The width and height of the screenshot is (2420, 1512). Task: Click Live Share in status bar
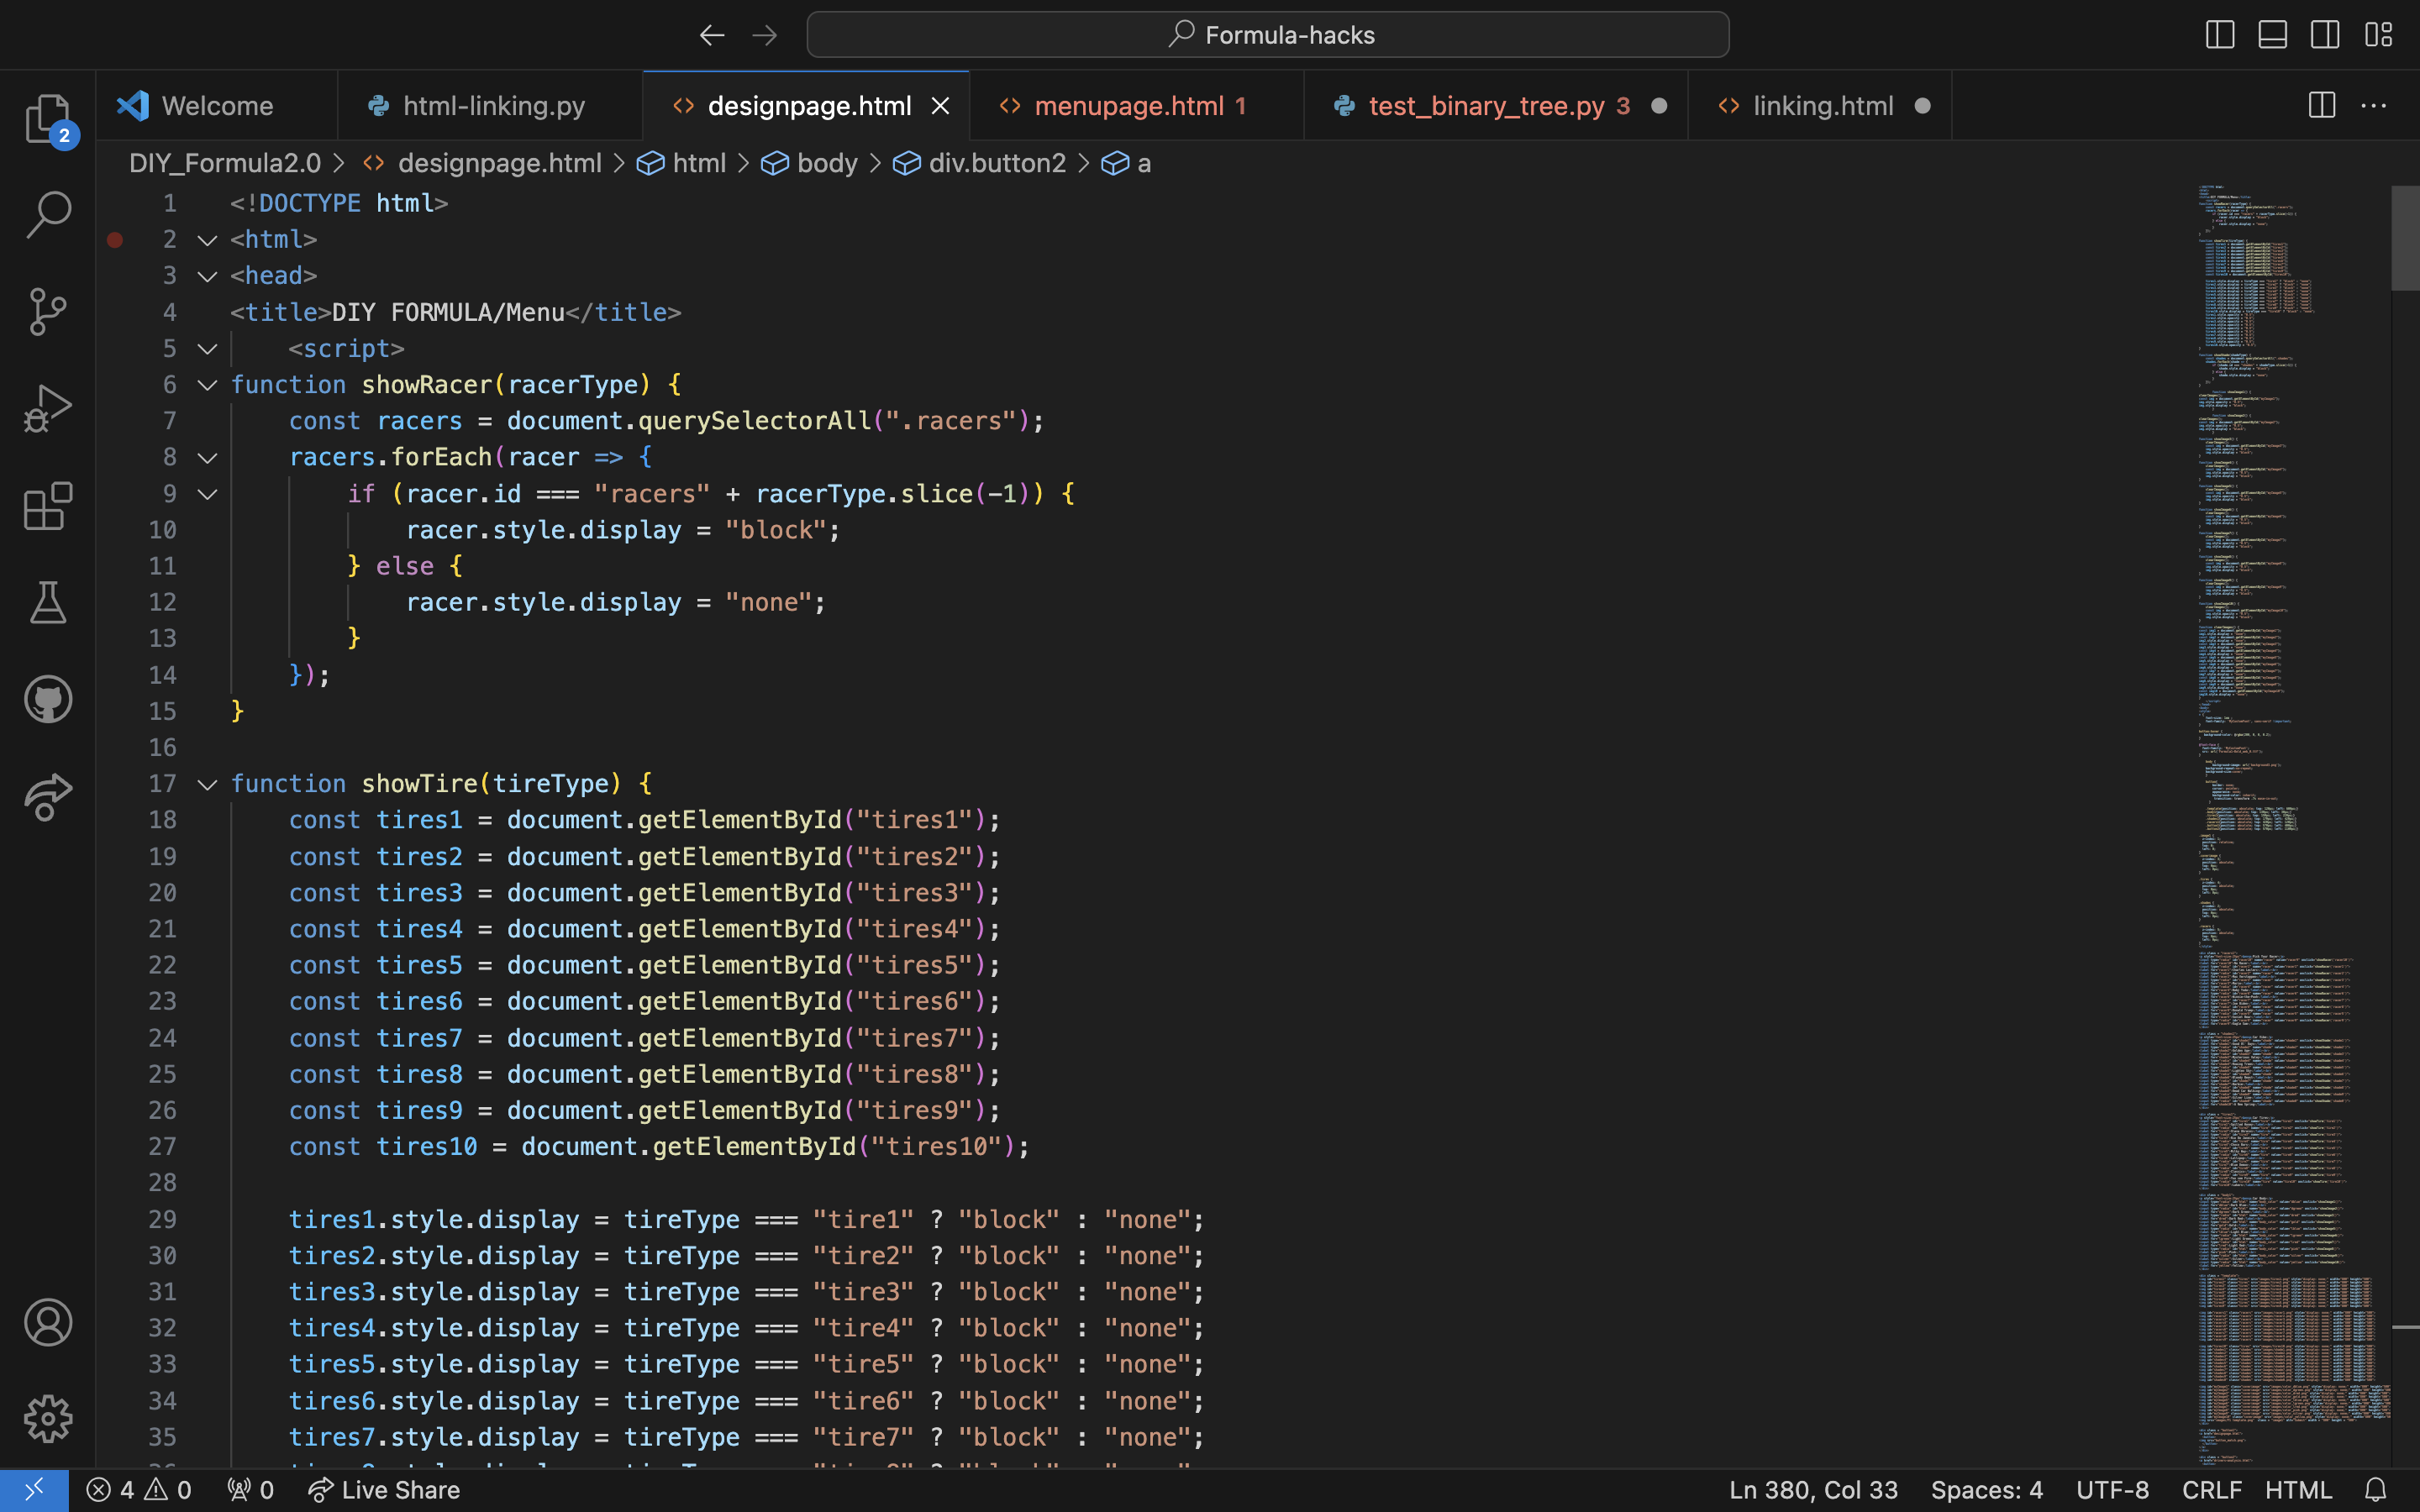tap(384, 1490)
